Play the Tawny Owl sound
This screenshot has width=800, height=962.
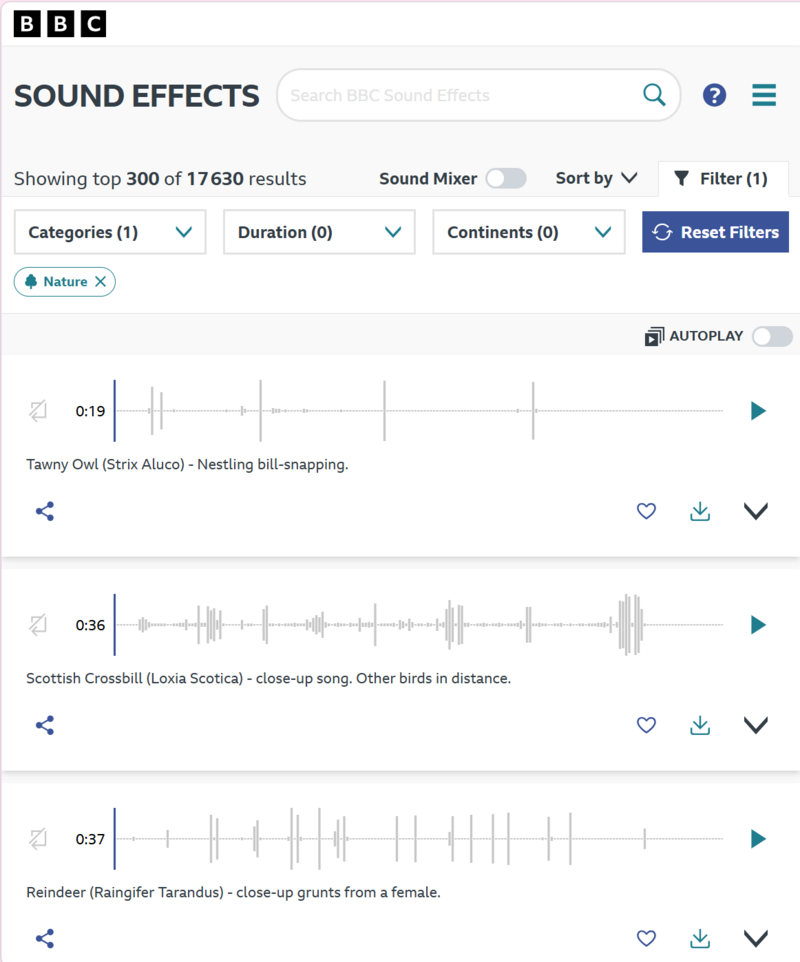(x=758, y=410)
